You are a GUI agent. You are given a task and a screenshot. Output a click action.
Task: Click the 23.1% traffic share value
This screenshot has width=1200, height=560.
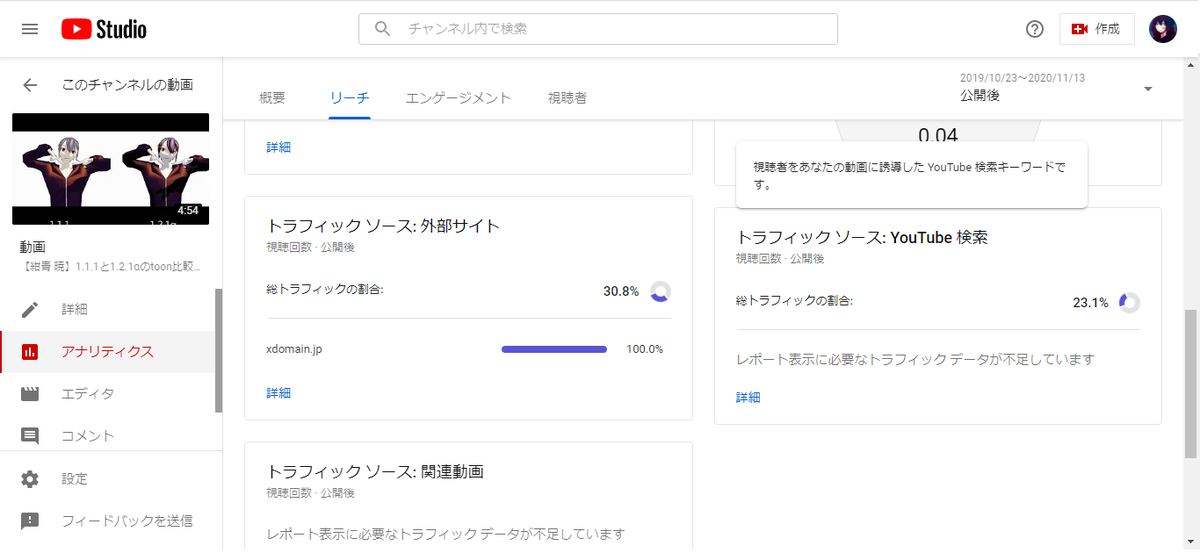pyautogui.click(x=1090, y=302)
